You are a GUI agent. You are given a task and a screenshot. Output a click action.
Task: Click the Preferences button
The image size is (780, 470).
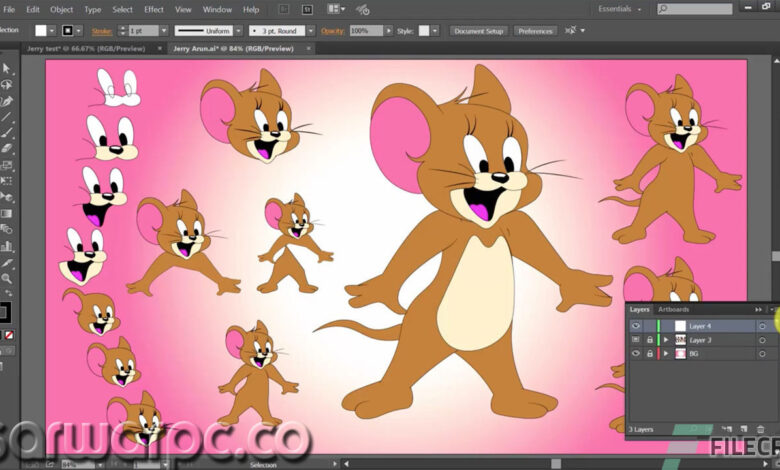pos(535,31)
